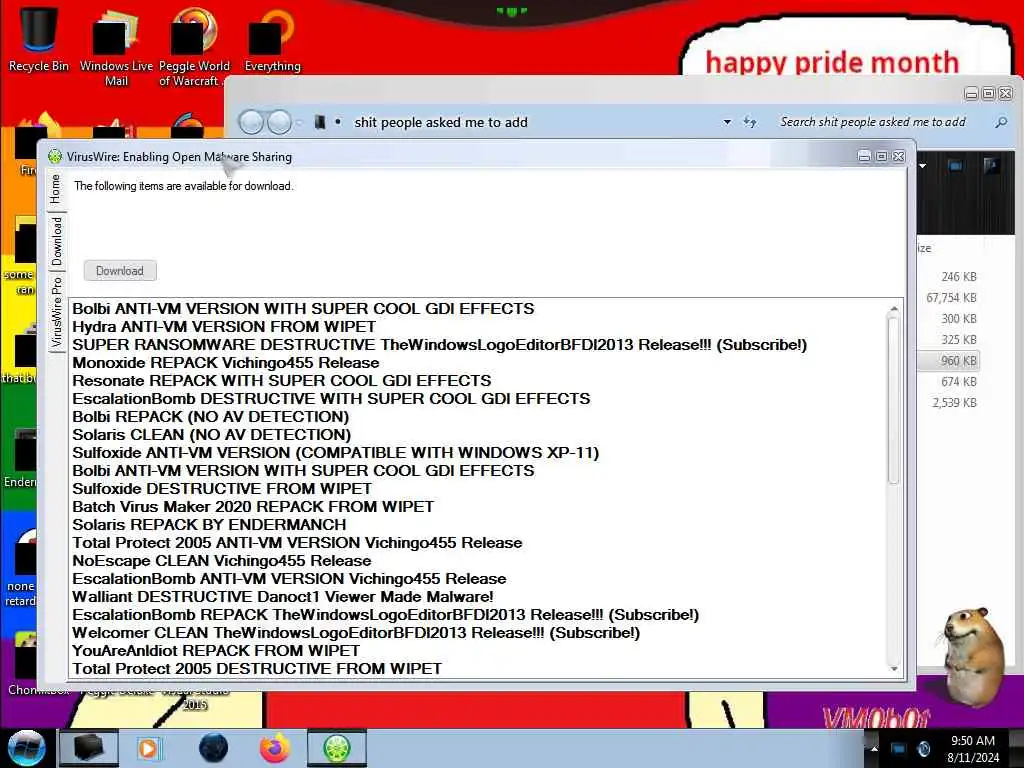Open the Explorer view options dropdown arrow
The height and width of the screenshot is (768, 1024).
pos(922,166)
